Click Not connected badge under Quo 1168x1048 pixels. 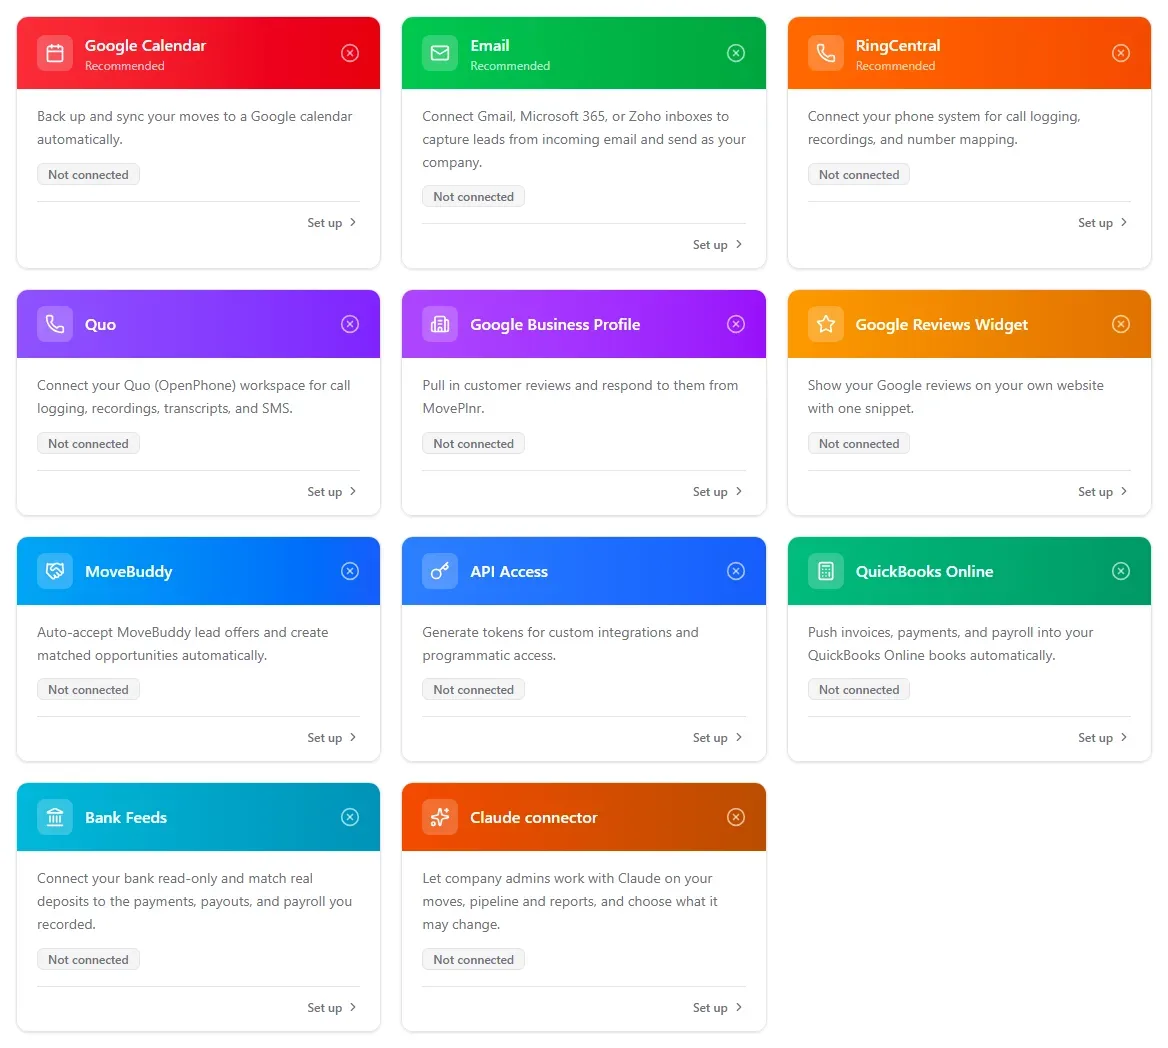tap(89, 444)
